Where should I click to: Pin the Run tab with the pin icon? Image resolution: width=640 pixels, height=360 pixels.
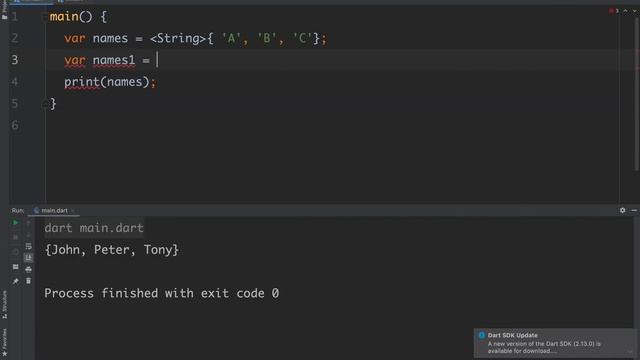[16, 281]
